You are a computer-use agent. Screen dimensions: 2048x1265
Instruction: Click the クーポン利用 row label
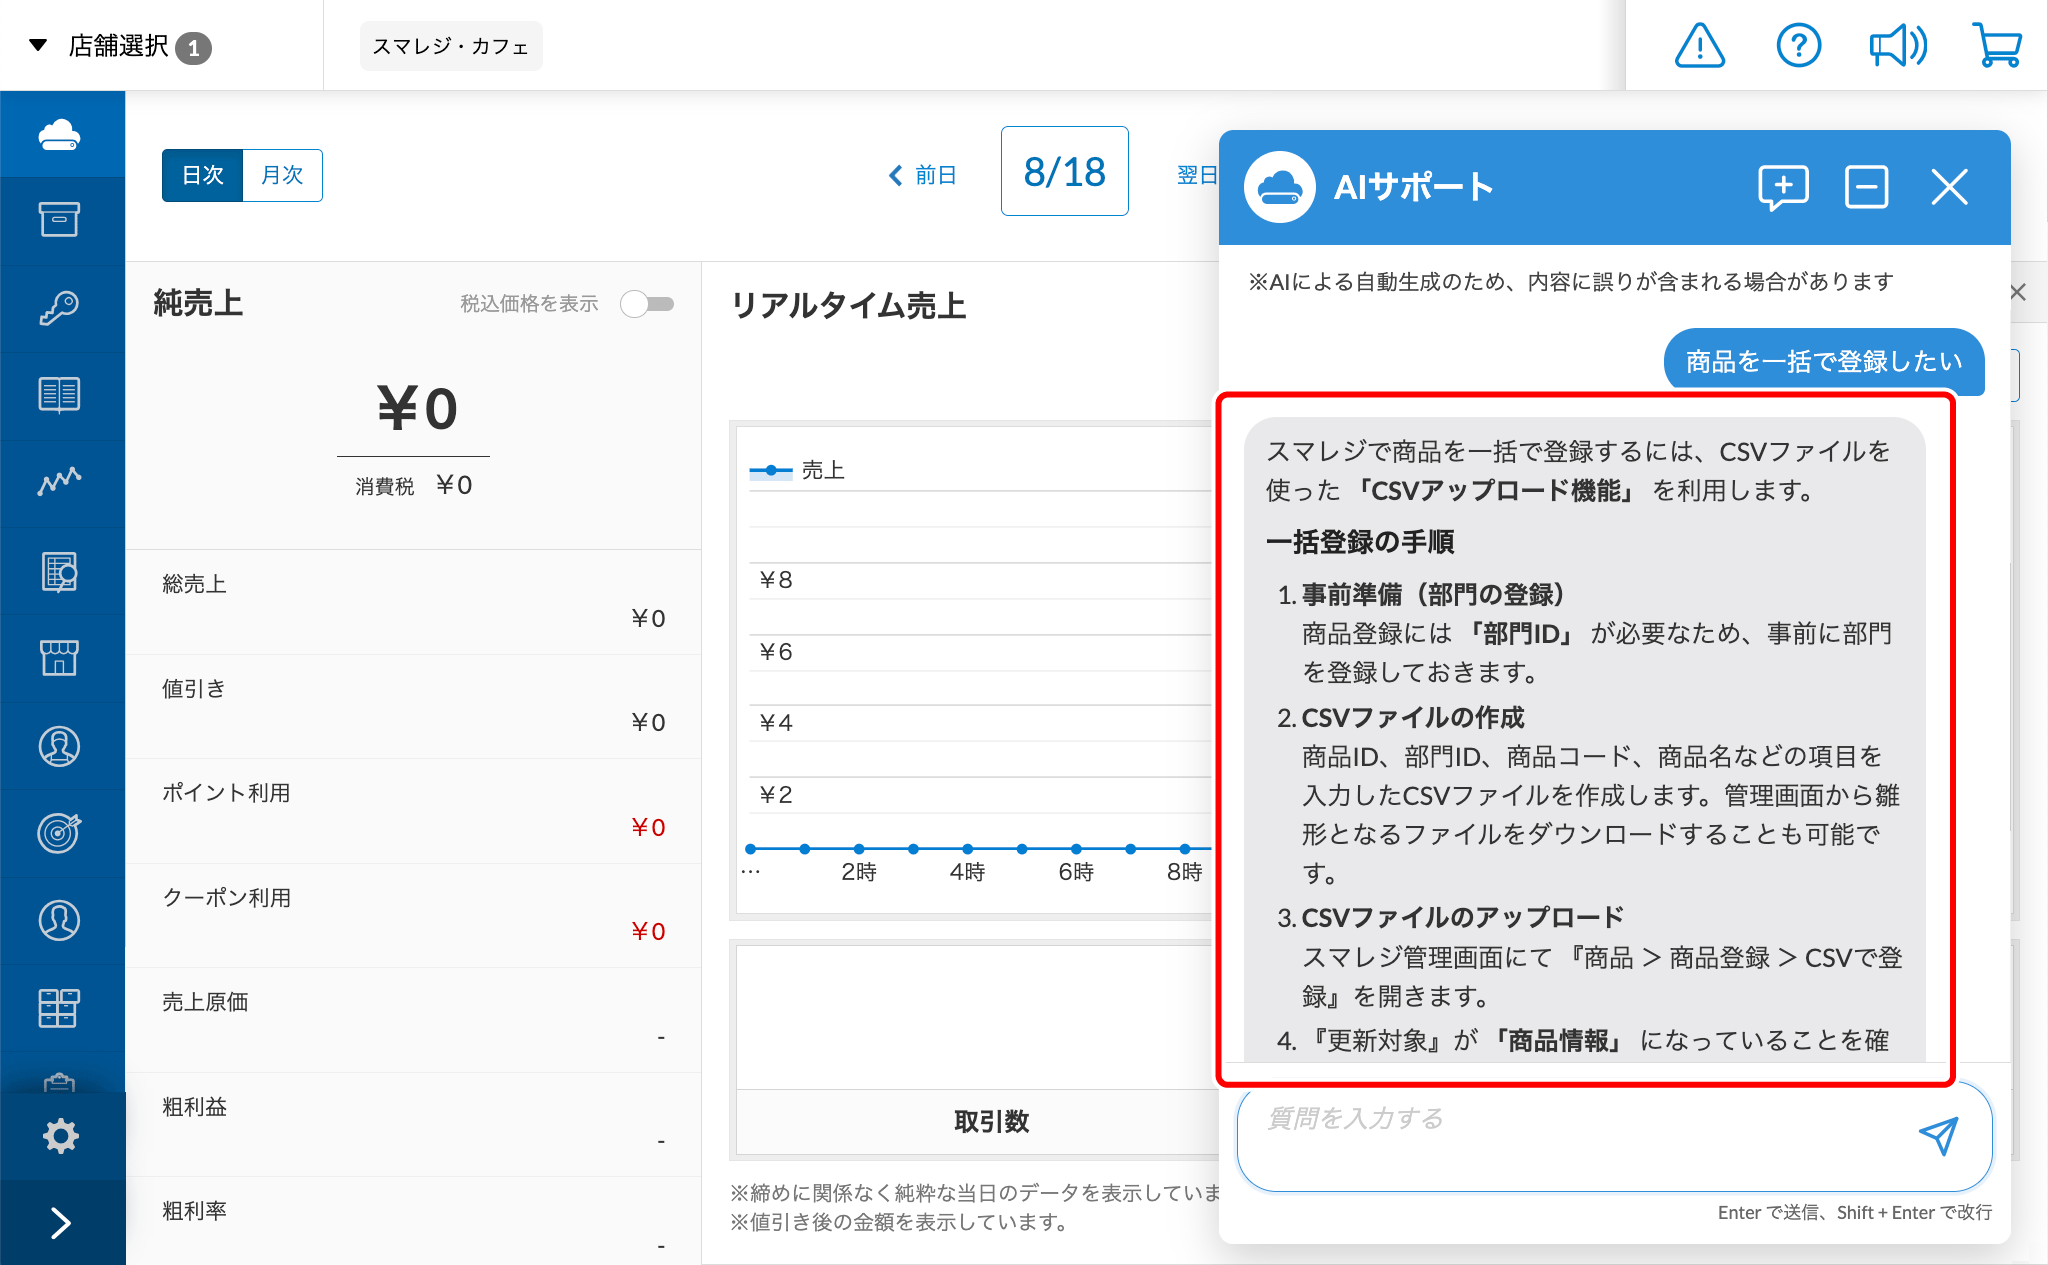point(227,898)
